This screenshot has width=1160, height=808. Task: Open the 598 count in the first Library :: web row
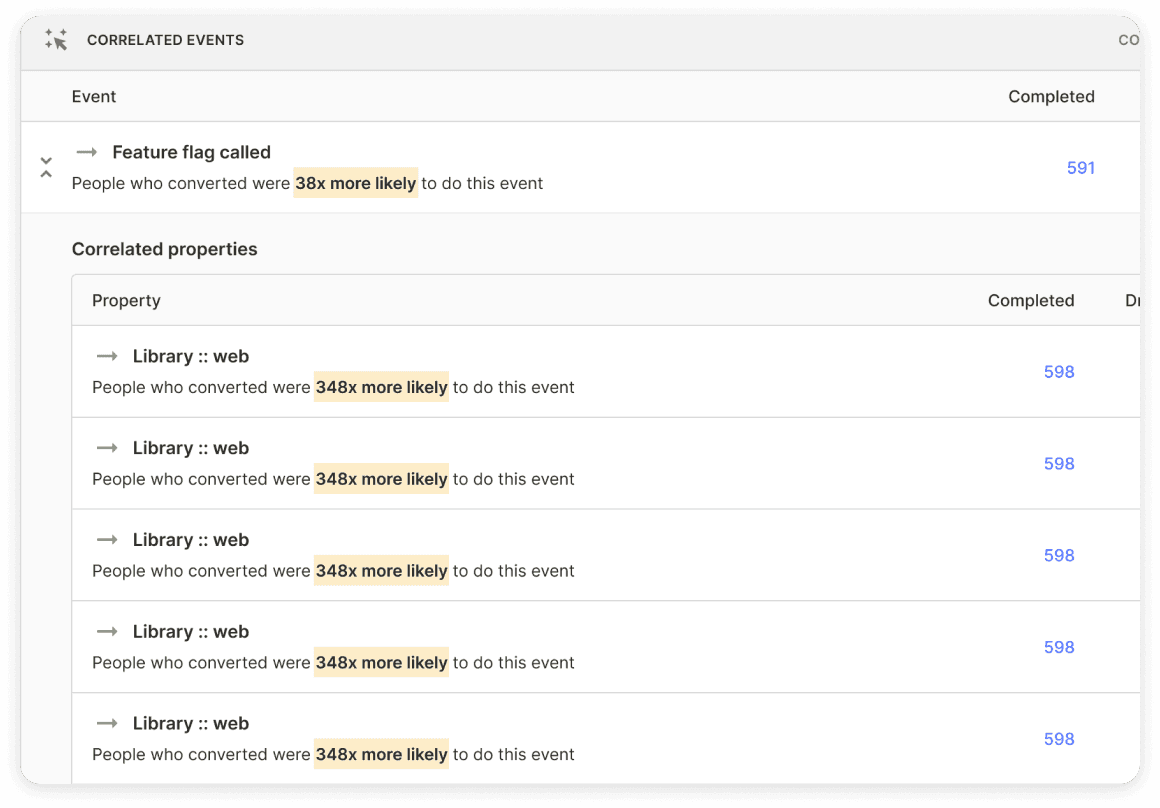tap(1058, 372)
